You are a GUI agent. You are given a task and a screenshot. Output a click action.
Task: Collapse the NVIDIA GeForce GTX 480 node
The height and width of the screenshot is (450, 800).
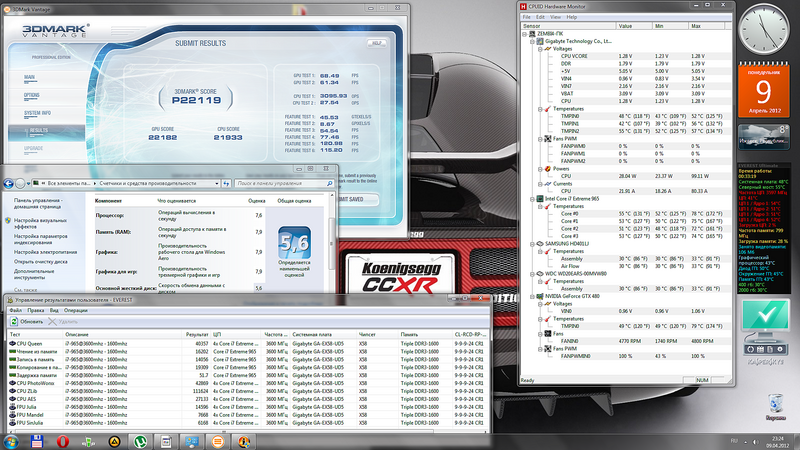532,296
